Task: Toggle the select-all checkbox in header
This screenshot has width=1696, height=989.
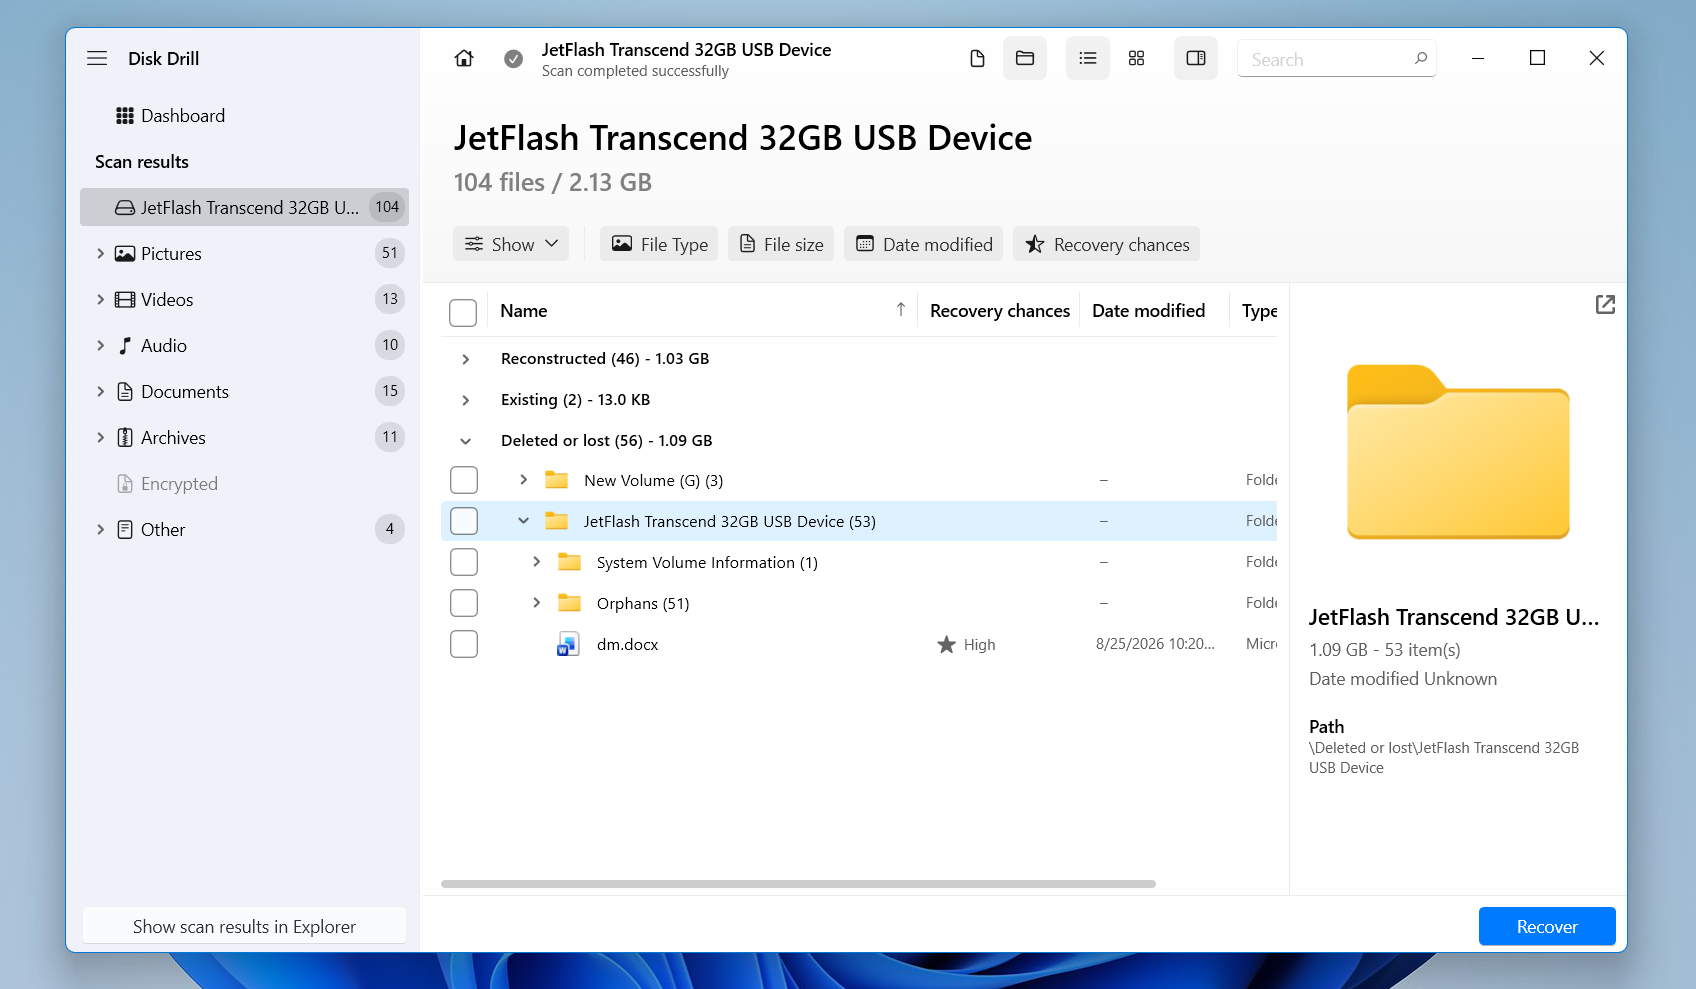Action: point(463,312)
